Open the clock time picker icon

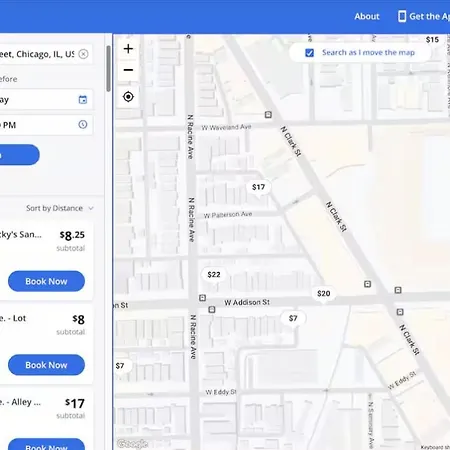pos(83,124)
